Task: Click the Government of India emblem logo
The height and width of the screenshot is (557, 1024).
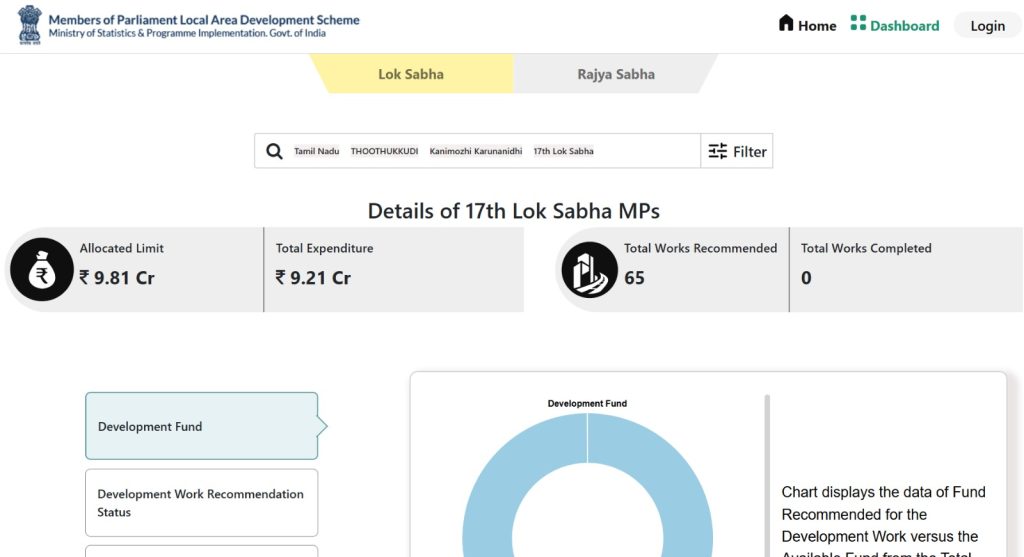Action: pyautogui.click(x=30, y=25)
